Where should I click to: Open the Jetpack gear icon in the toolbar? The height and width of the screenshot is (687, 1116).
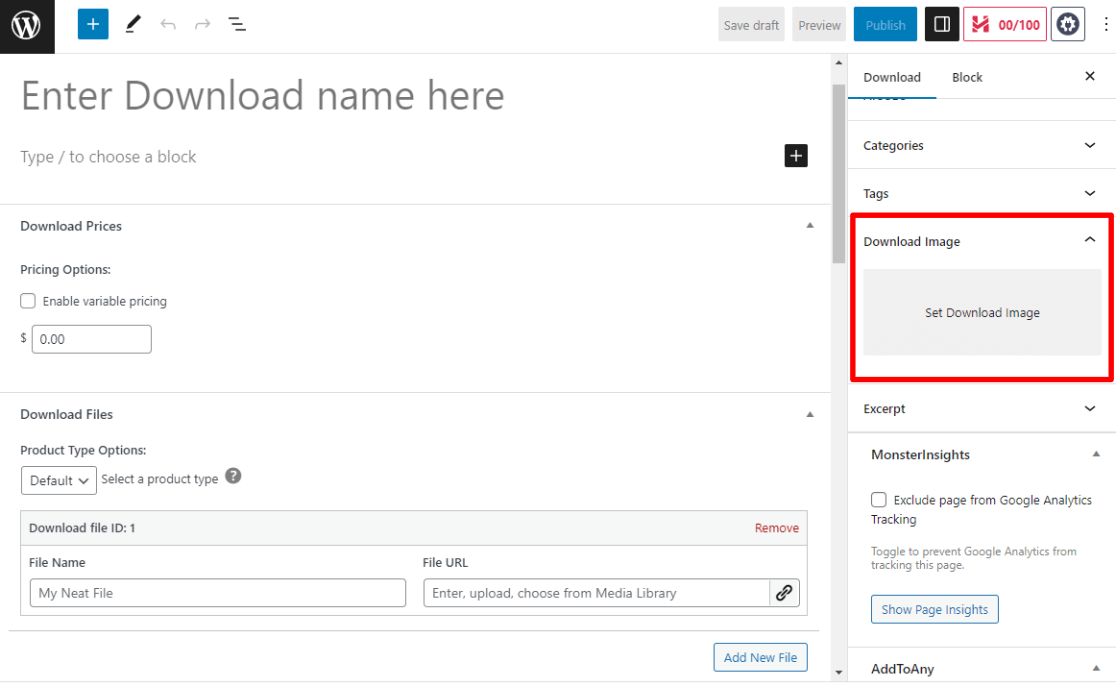click(x=1067, y=23)
